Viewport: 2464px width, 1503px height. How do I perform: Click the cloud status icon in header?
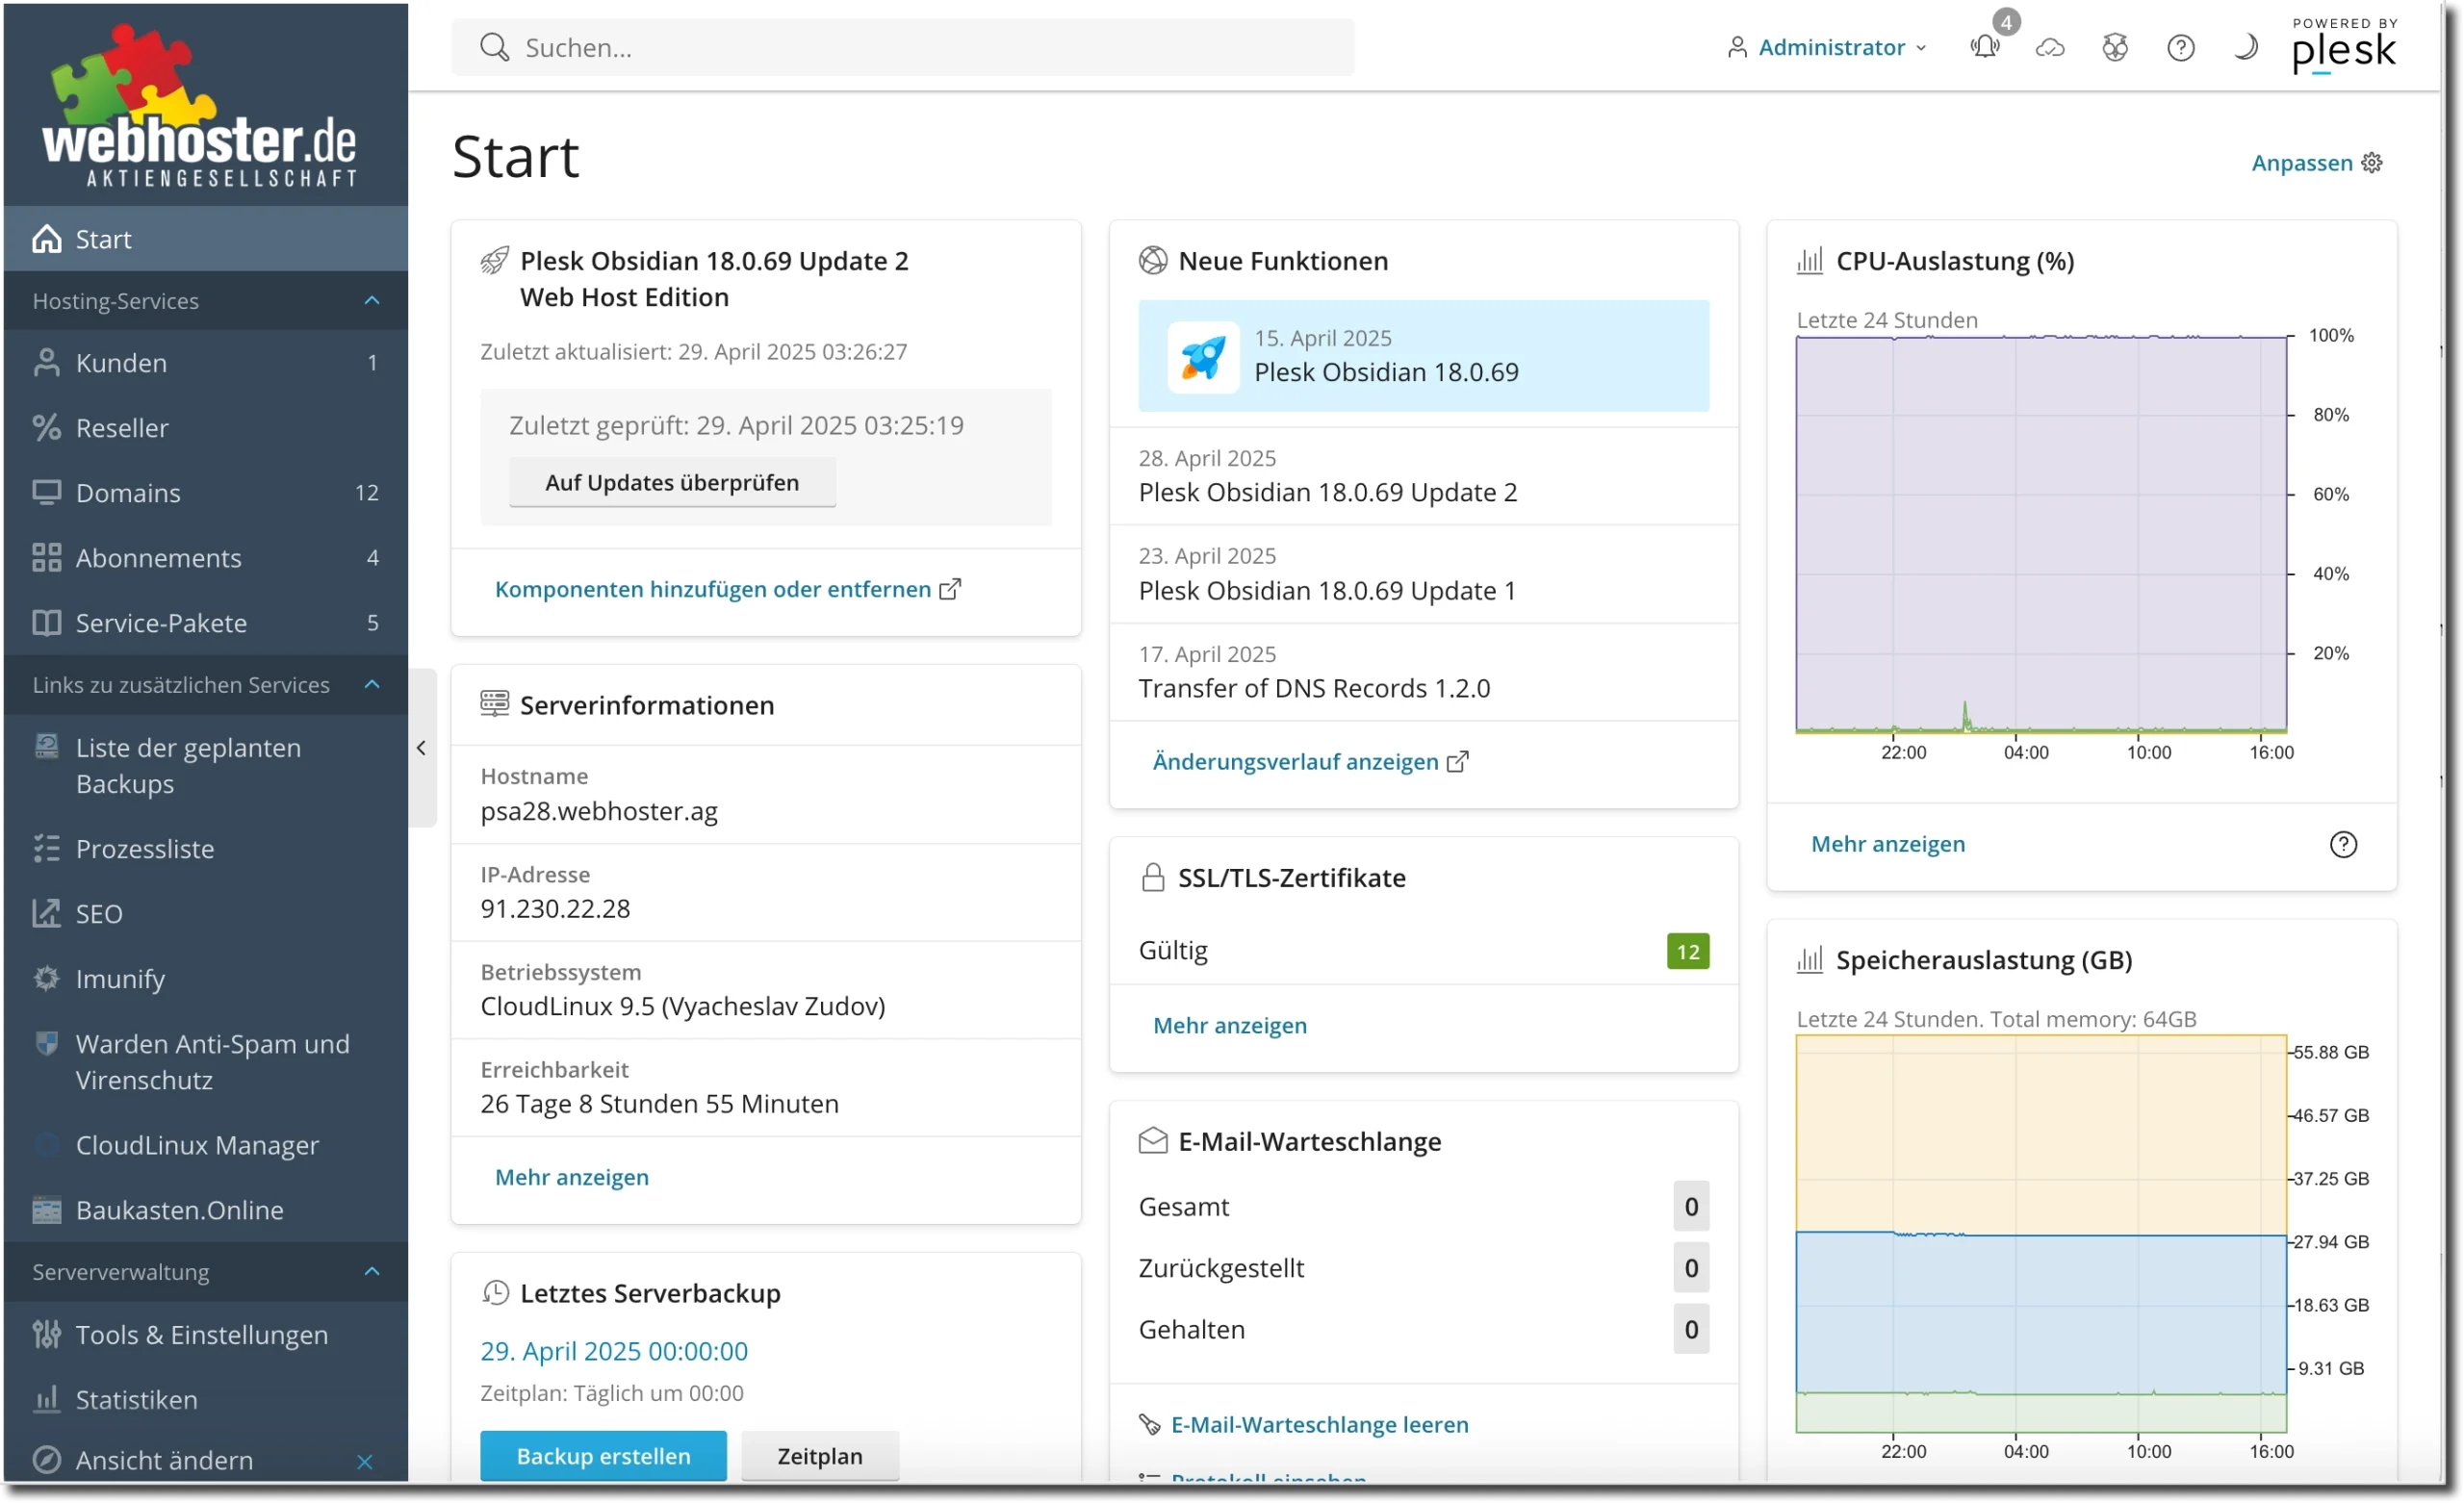(x=2050, y=47)
